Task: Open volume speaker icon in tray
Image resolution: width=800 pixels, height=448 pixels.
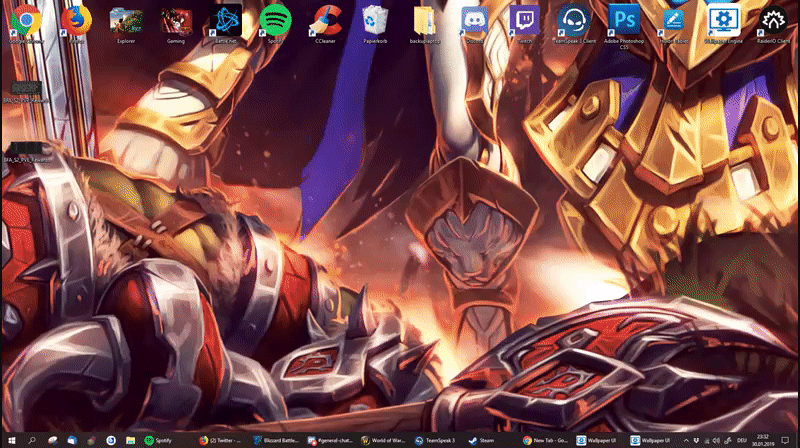Action: coord(716,440)
